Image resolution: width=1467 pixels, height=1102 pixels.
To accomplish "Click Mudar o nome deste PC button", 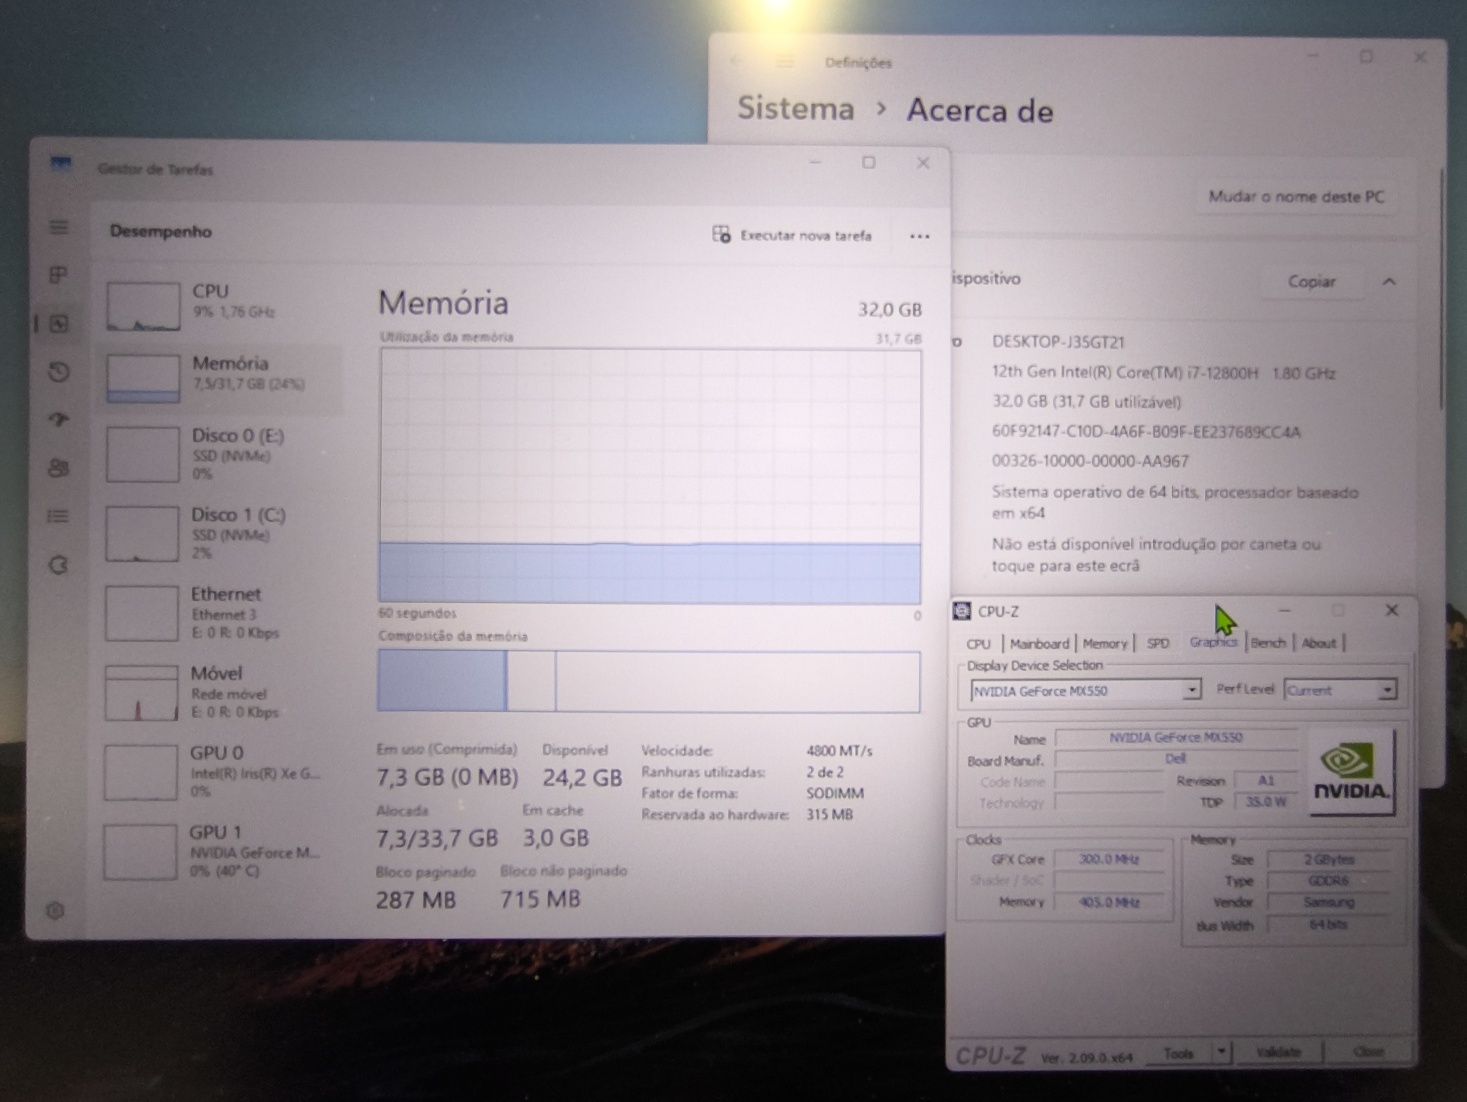I will pyautogui.click(x=1296, y=197).
